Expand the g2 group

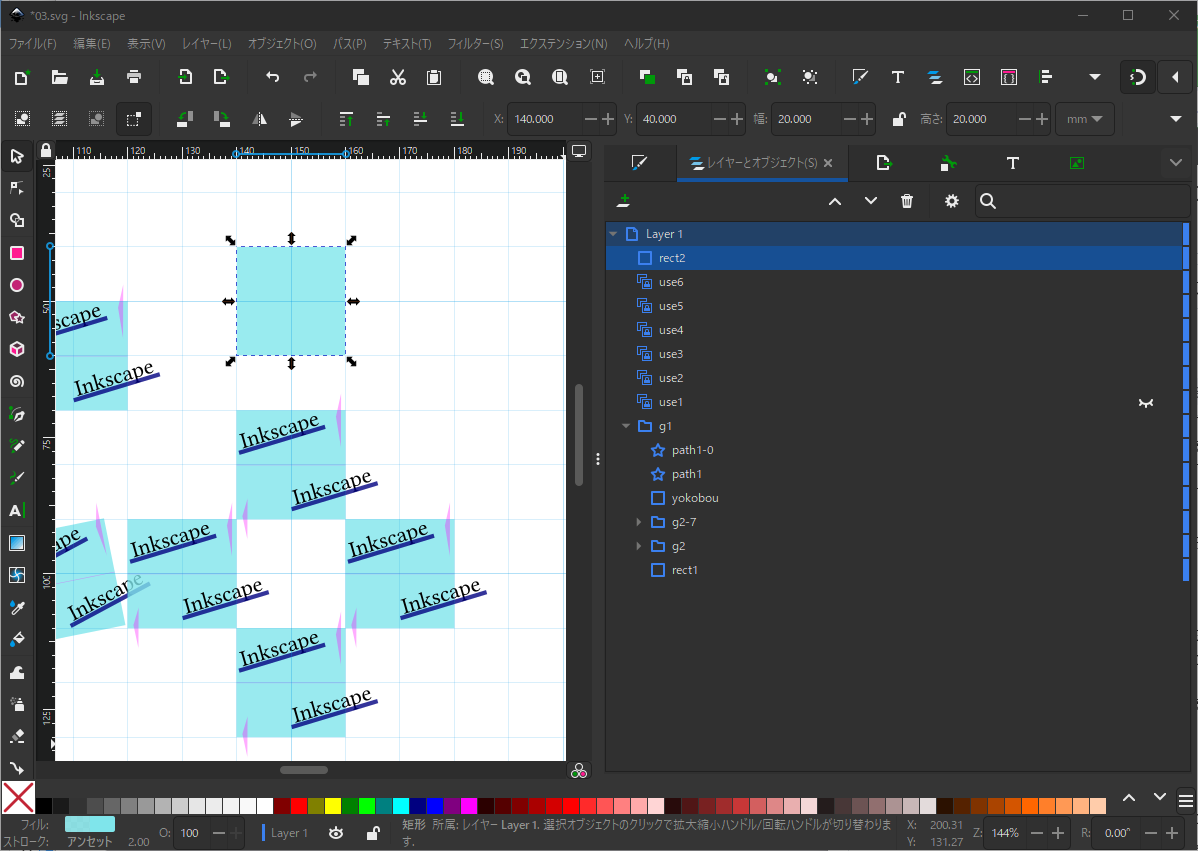click(639, 546)
